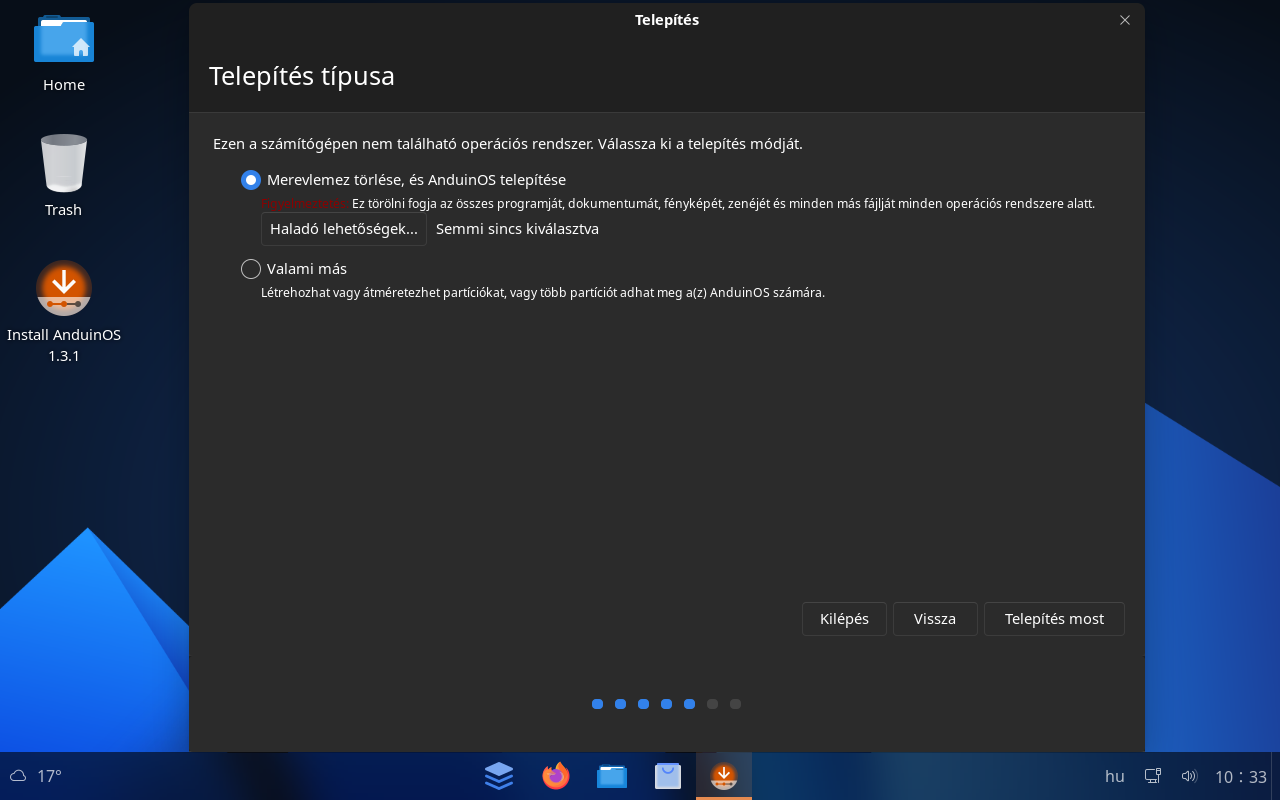This screenshot has width=1280, height=800.
Task: Launch Firefox from the taskbar
Action: [x=555, y=776]
